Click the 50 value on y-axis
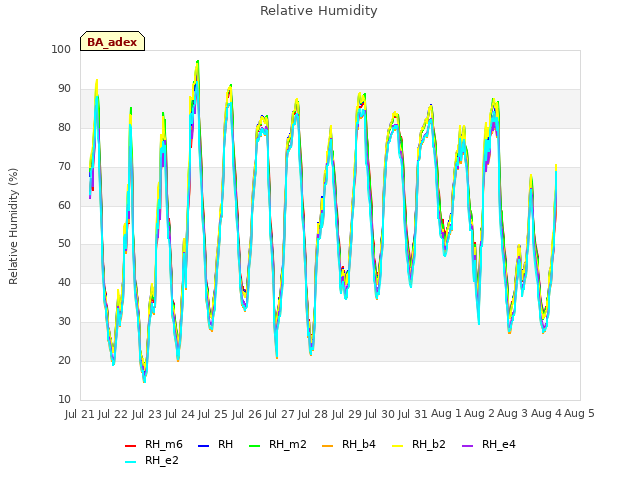Screen dimensions: 640x480 point(64,244)
